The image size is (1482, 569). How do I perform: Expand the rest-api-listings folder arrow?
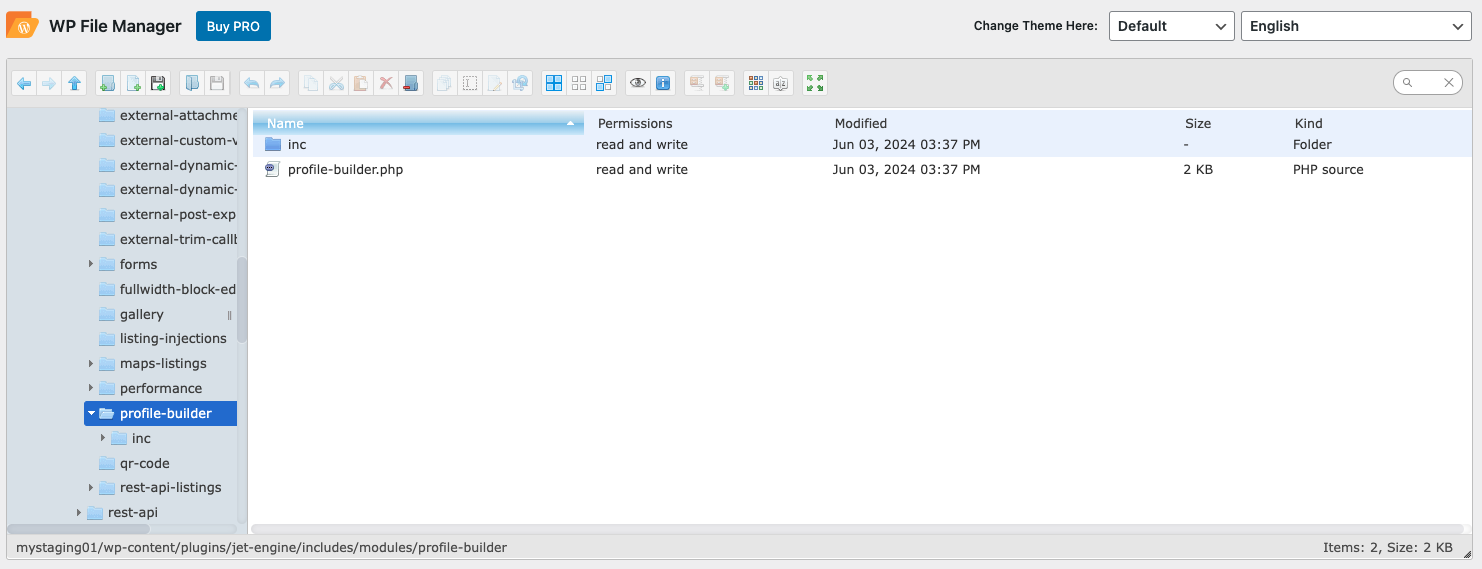tap(91, 488)
